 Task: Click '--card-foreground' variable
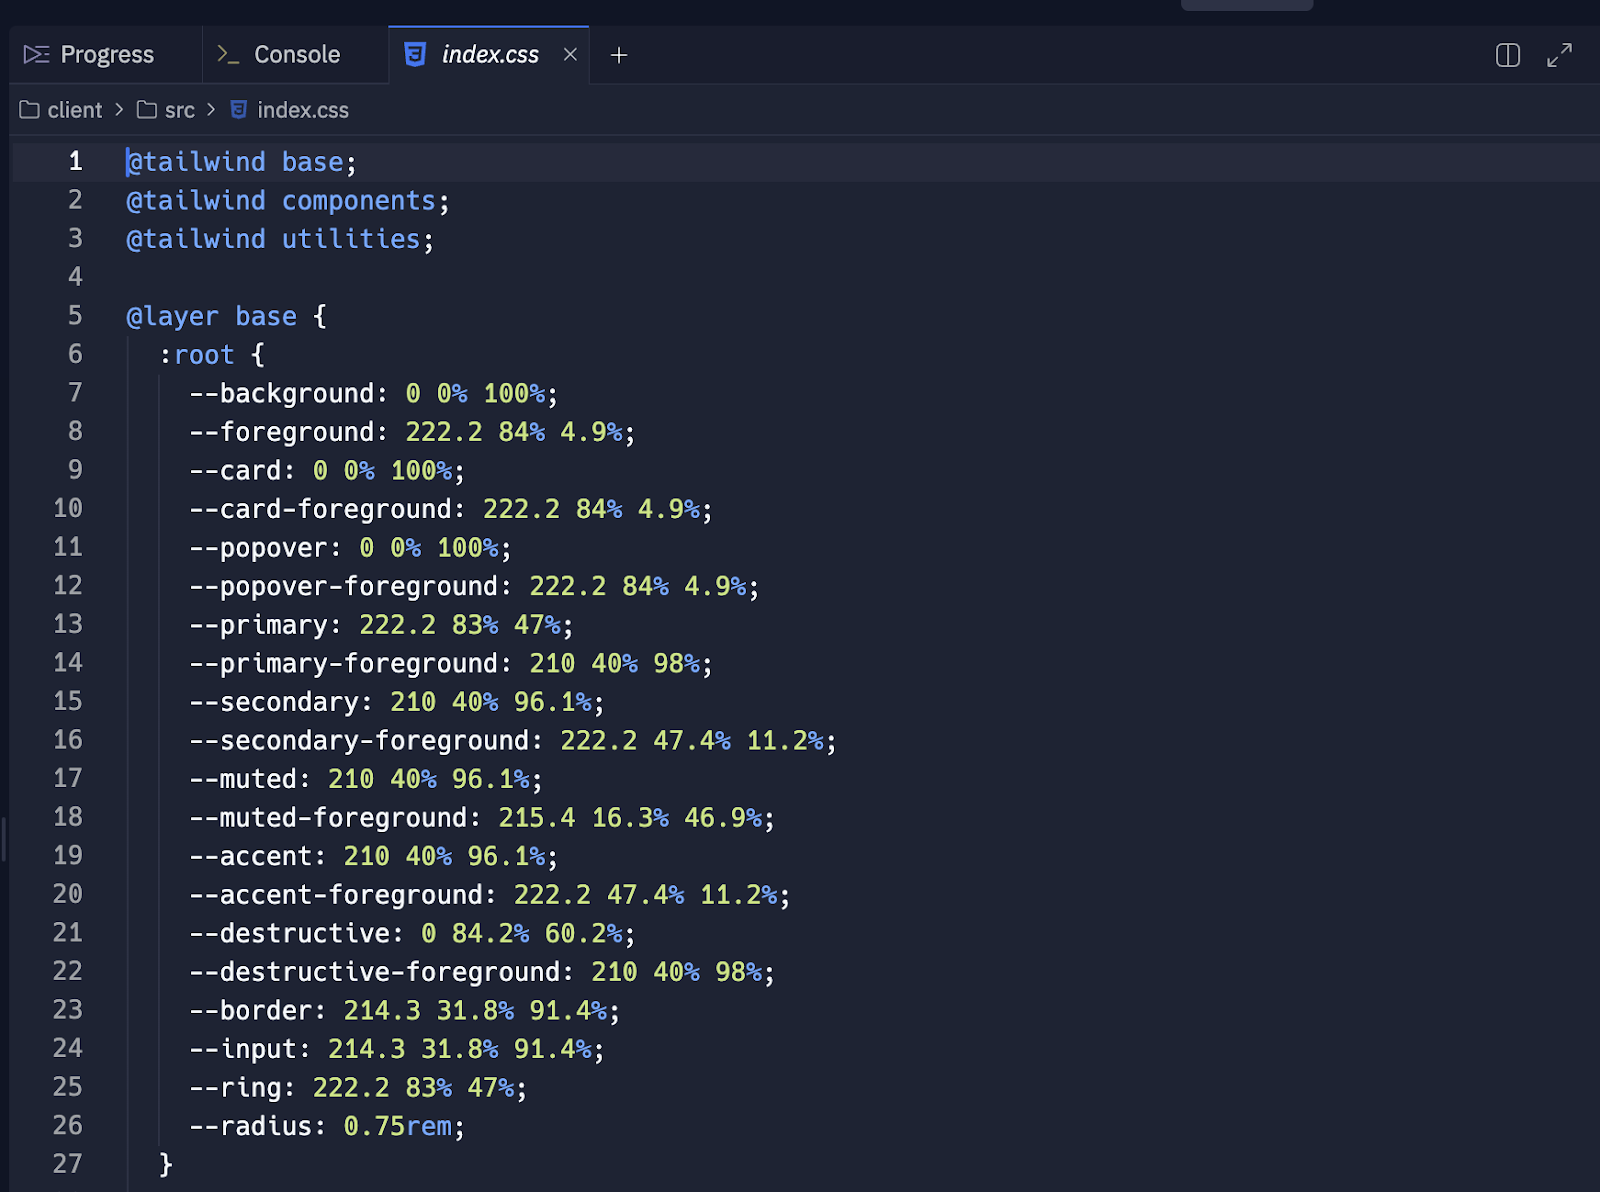pos(320,510)
